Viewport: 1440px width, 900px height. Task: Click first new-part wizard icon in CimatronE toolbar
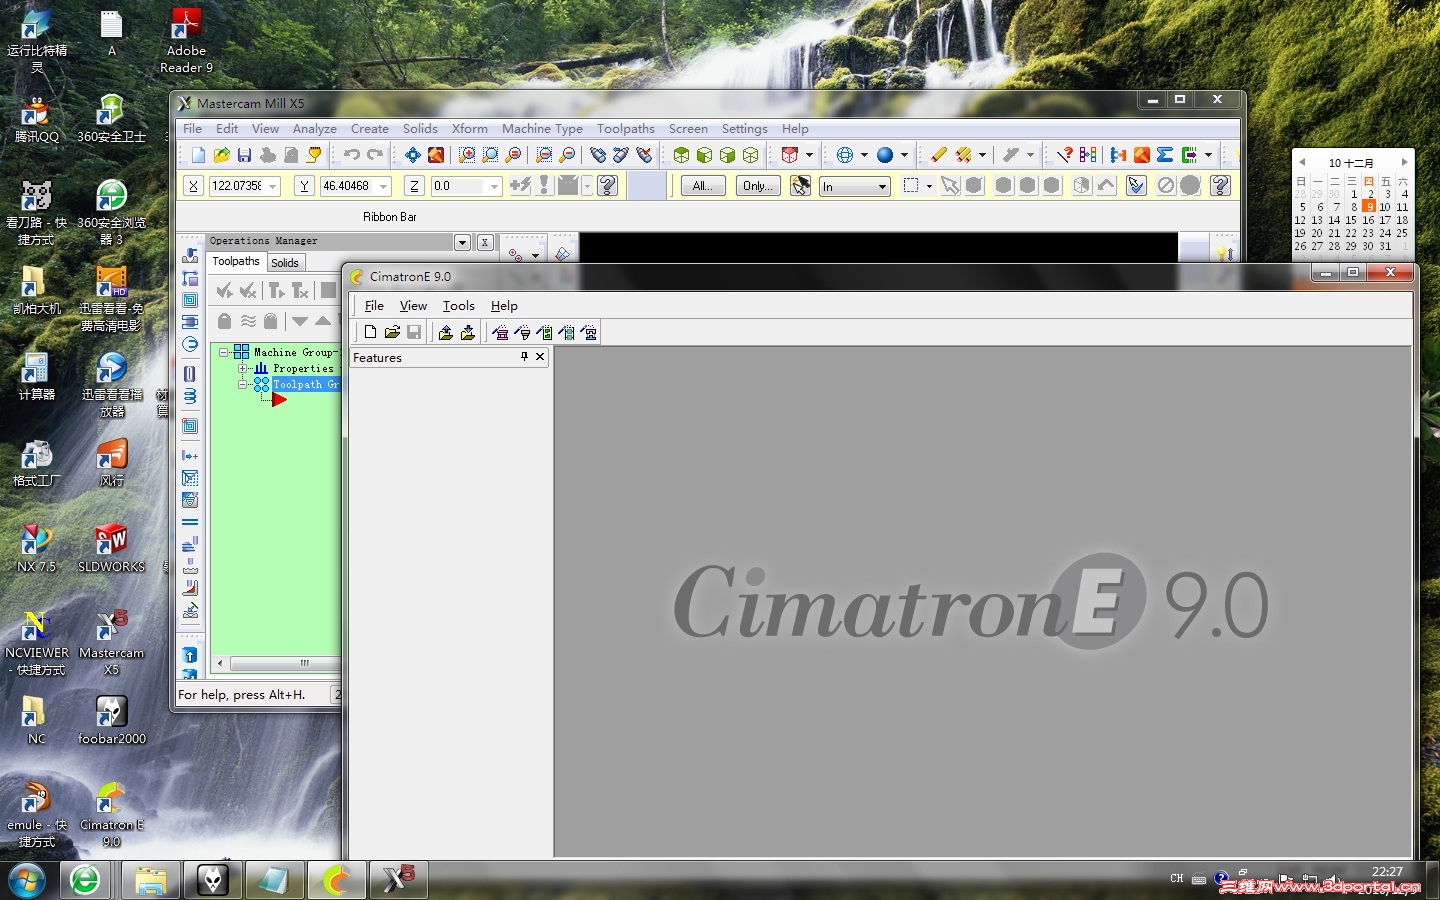[500, 332]
